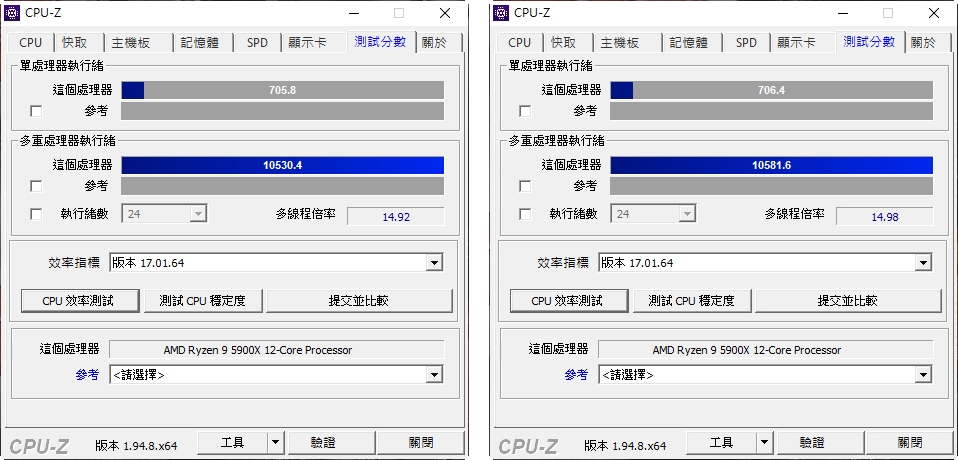This screenshot has width=958, height=460.
Task: Enable multi-thread 參考 checkbox in left window
Action: (x=36, y=186)
